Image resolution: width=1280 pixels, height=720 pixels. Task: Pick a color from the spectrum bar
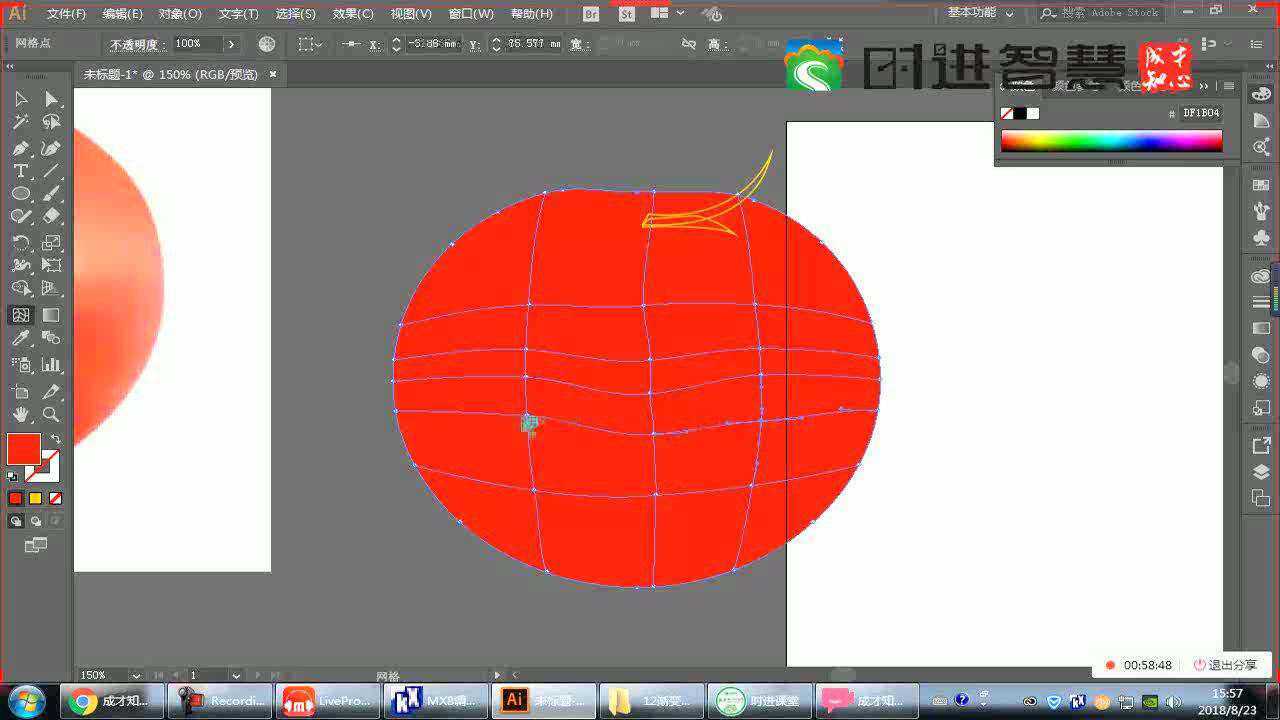tap(1110, 141)
